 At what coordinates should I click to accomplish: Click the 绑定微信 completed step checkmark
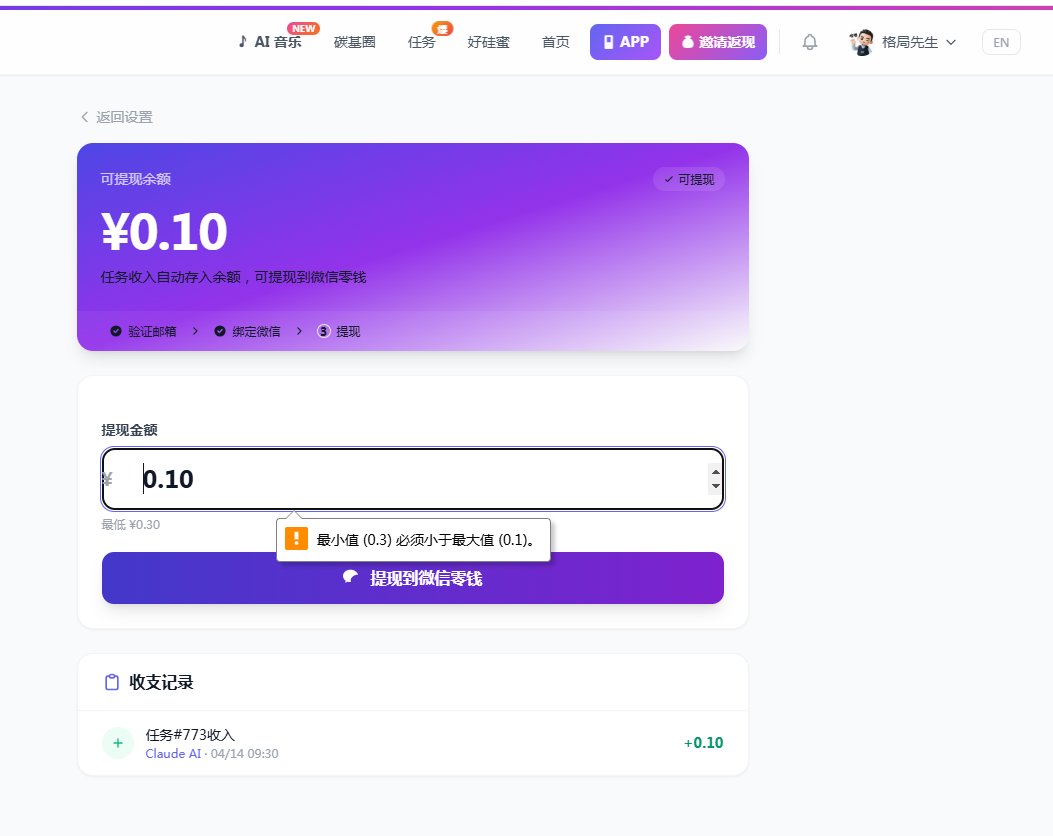click(x=220, y=331)
